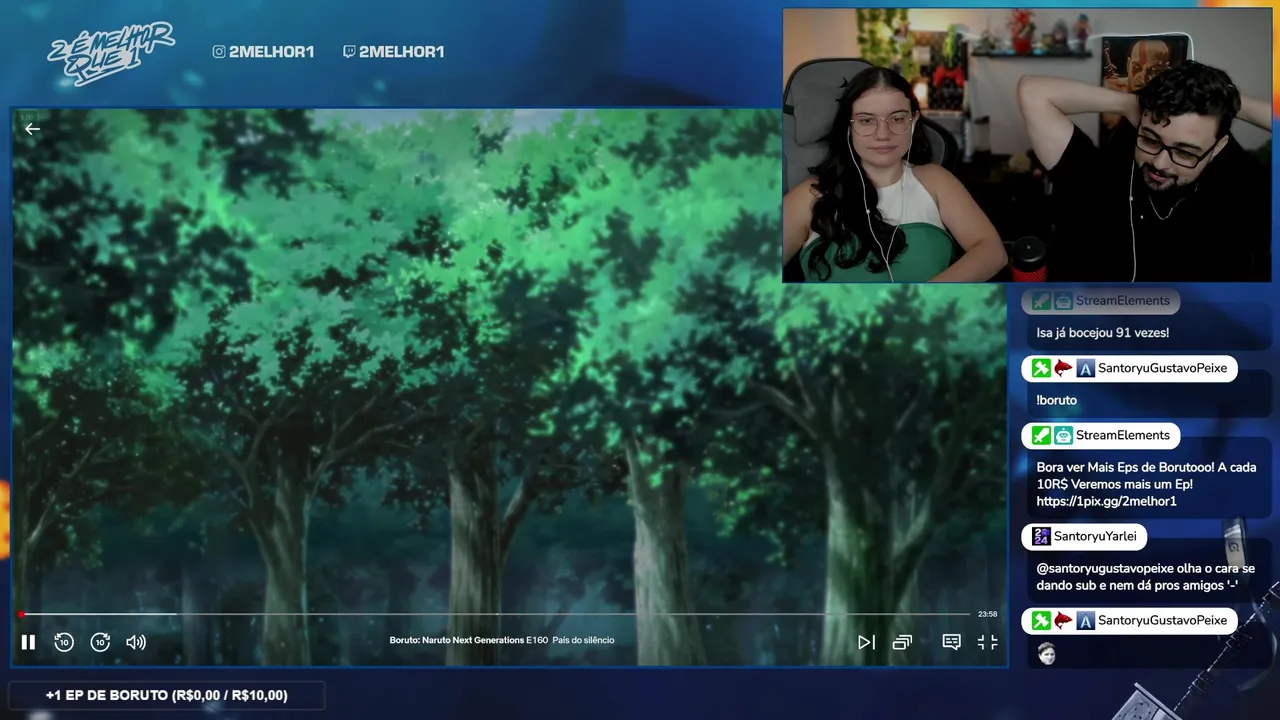This screenshot has height=720, width=1280.
Task: Click the red badge next to SantoryuGustavoPeixe above '!boruto'
Action: tap(1063, 368)
